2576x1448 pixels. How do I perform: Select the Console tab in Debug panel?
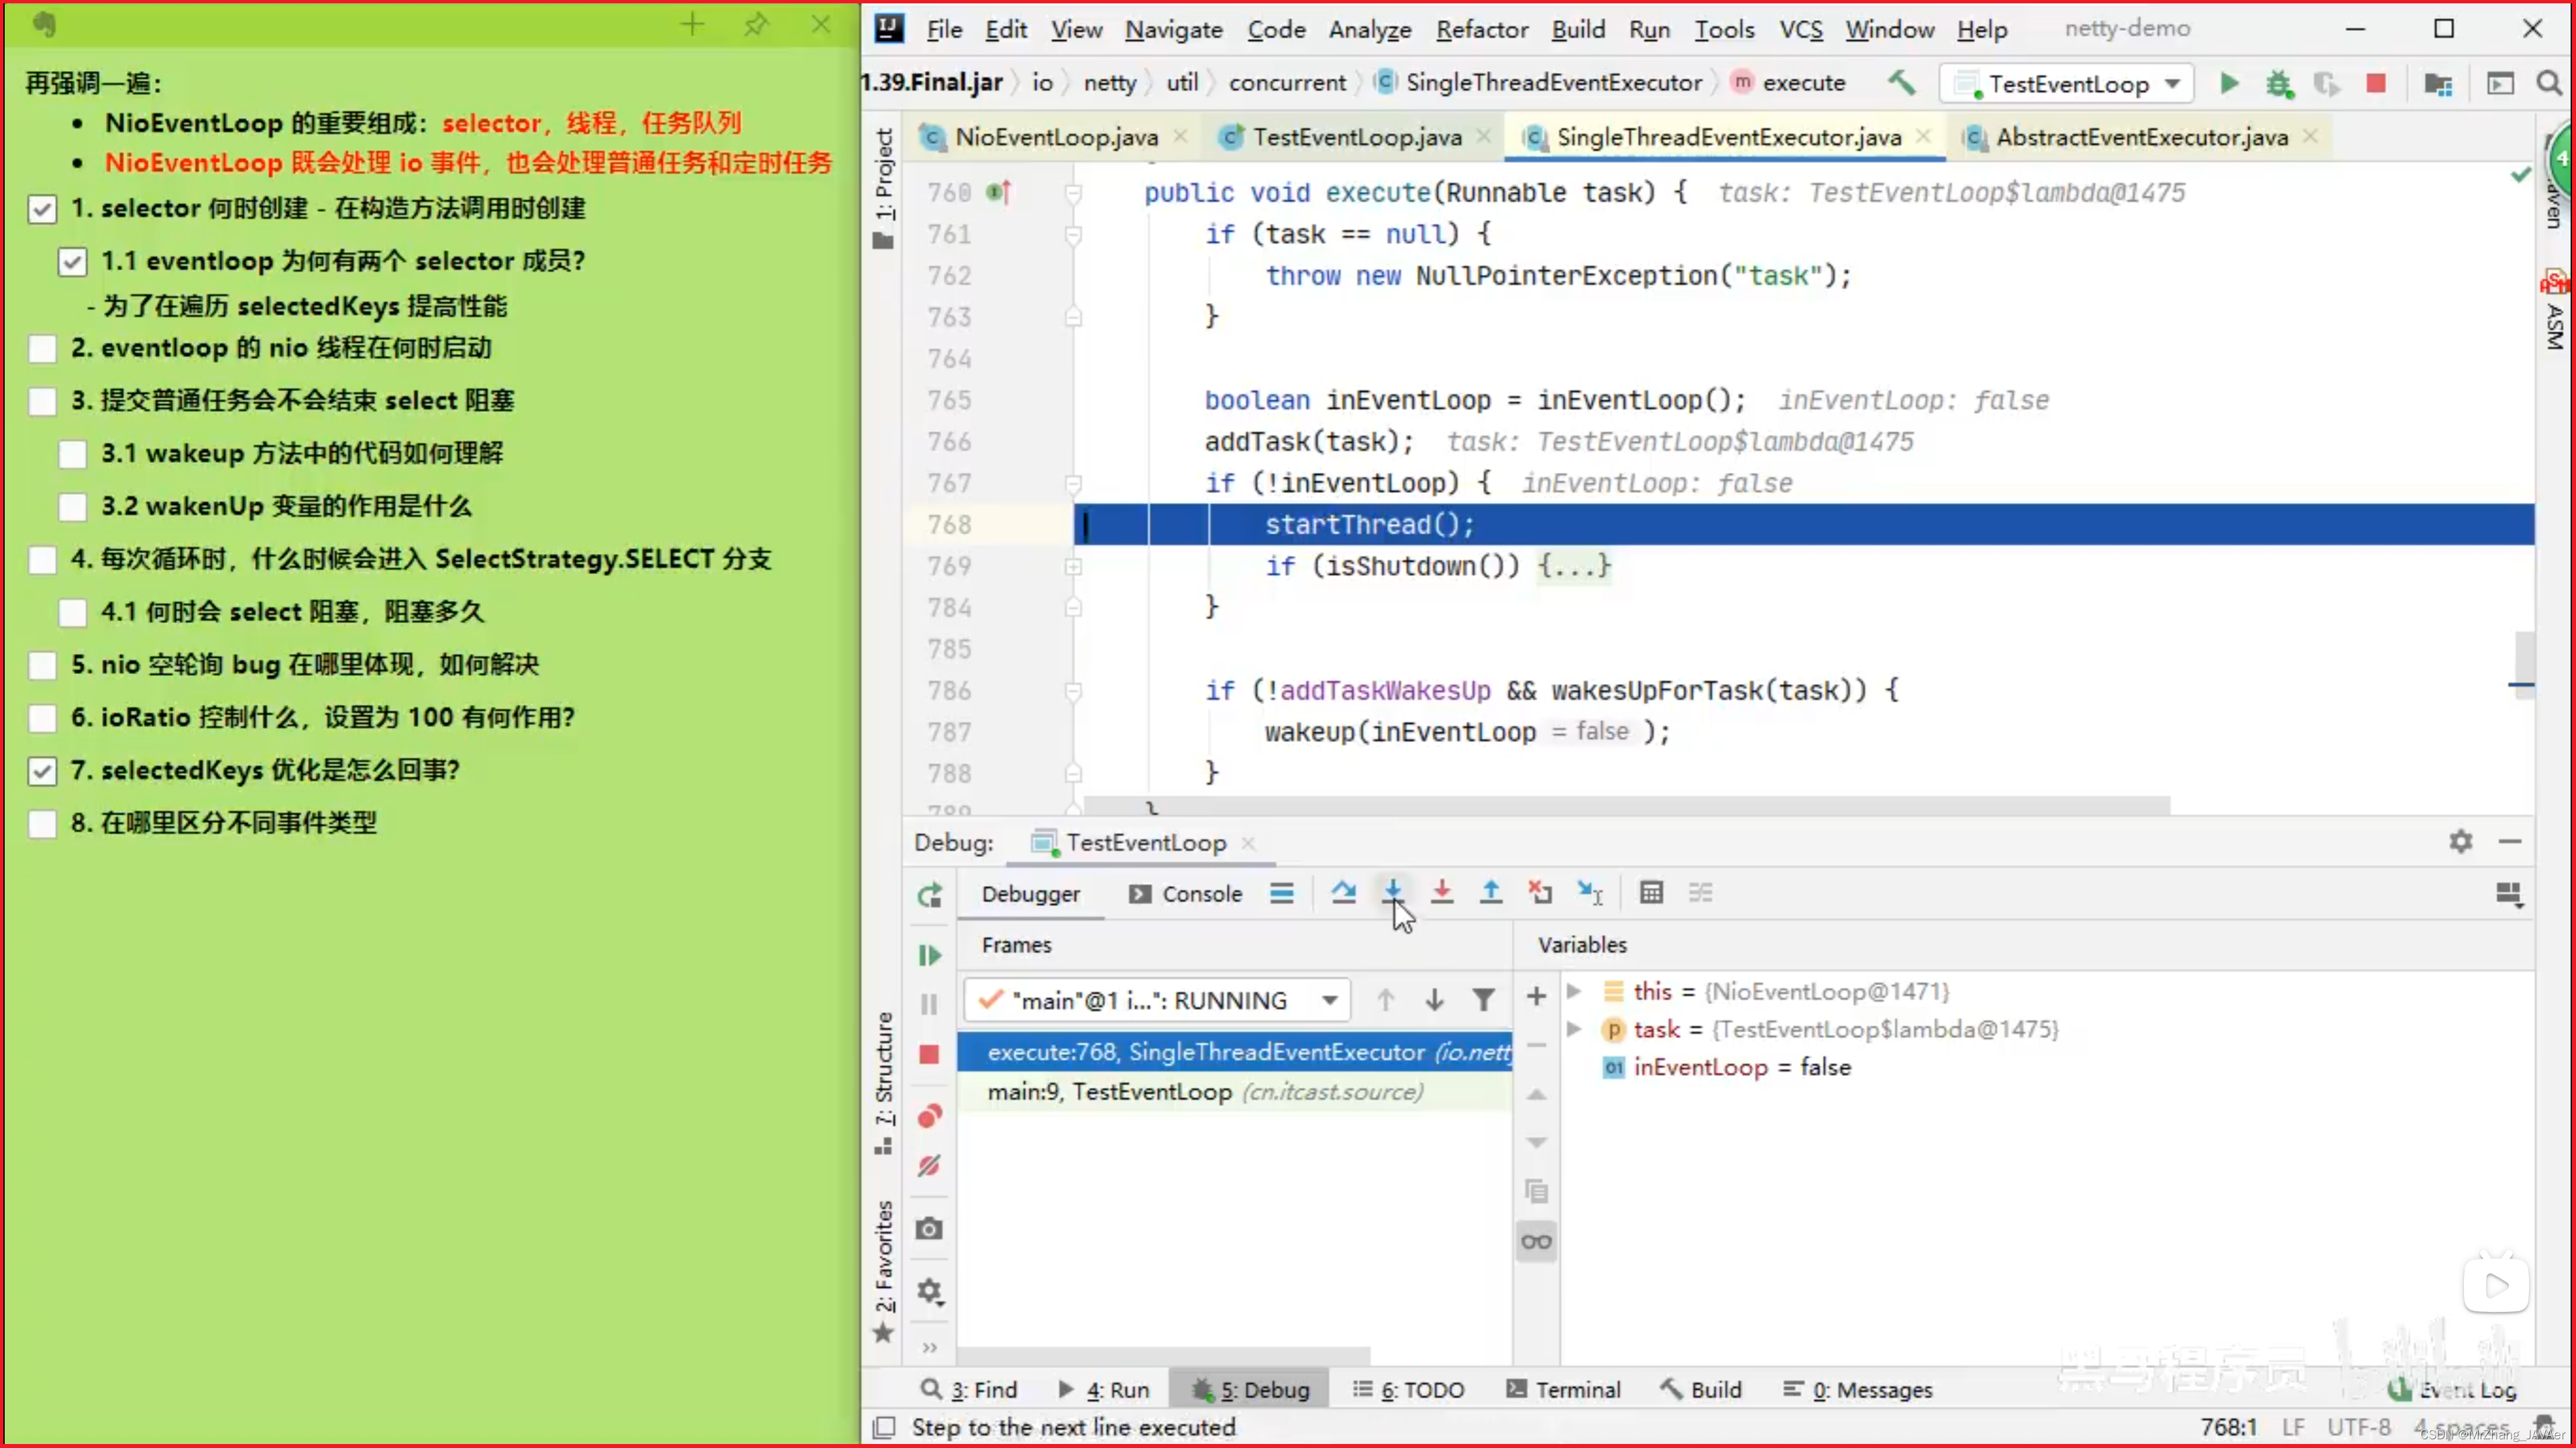coord(1201,893)
